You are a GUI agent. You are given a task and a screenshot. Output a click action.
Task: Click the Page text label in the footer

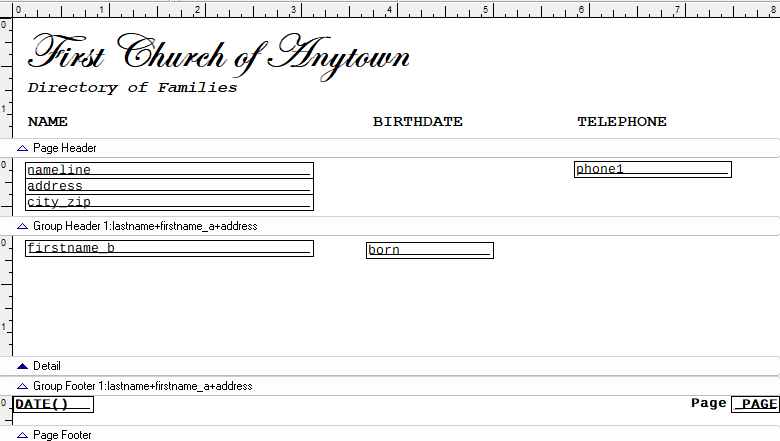[708, 403]
